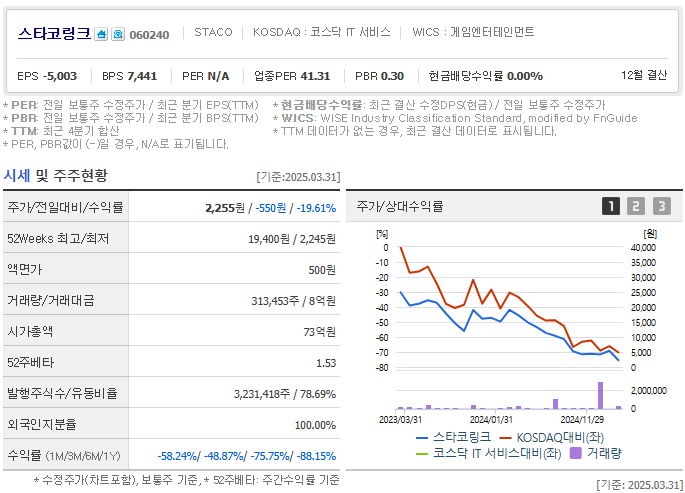Select 313,453주 / 8억원 volume value
This screenshot has width=685, height=493.
pos(294,301)
